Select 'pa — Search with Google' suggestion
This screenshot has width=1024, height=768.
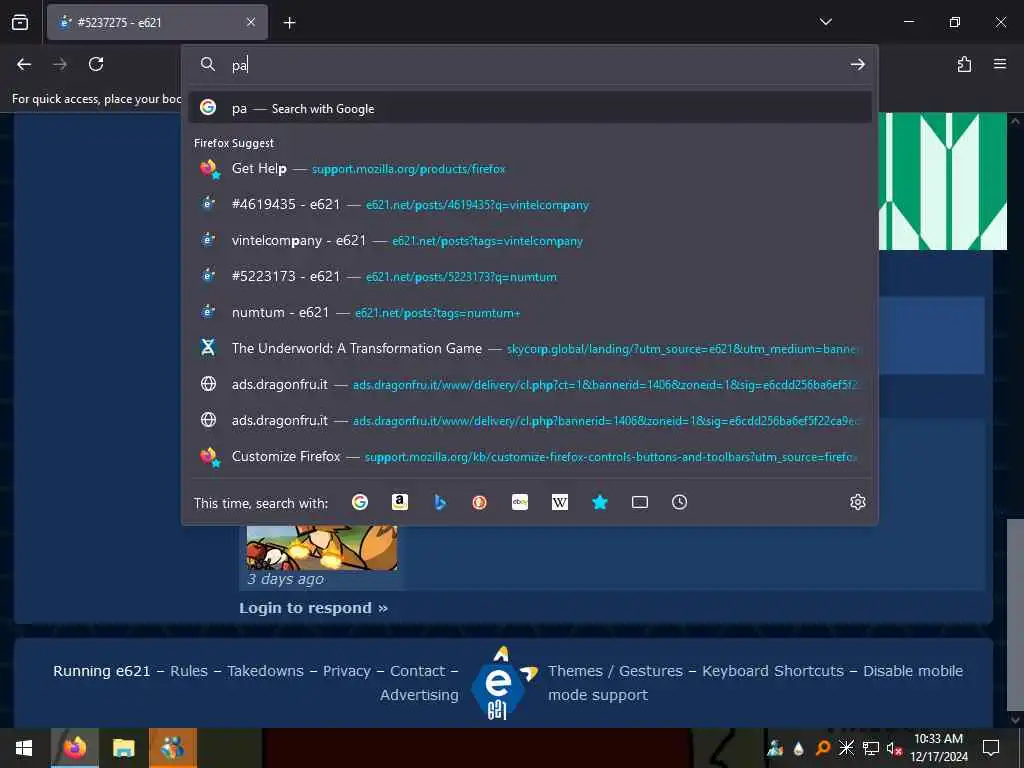[x=530, y=108]
